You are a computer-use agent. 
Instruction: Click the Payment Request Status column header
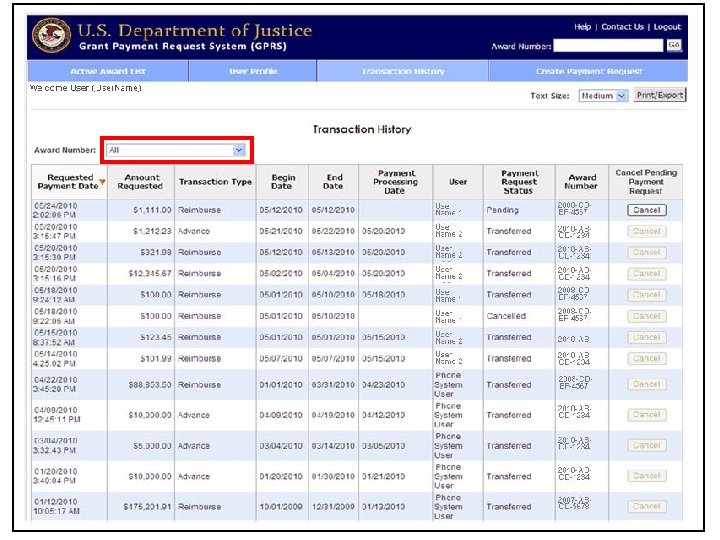(x=519, y=182)
